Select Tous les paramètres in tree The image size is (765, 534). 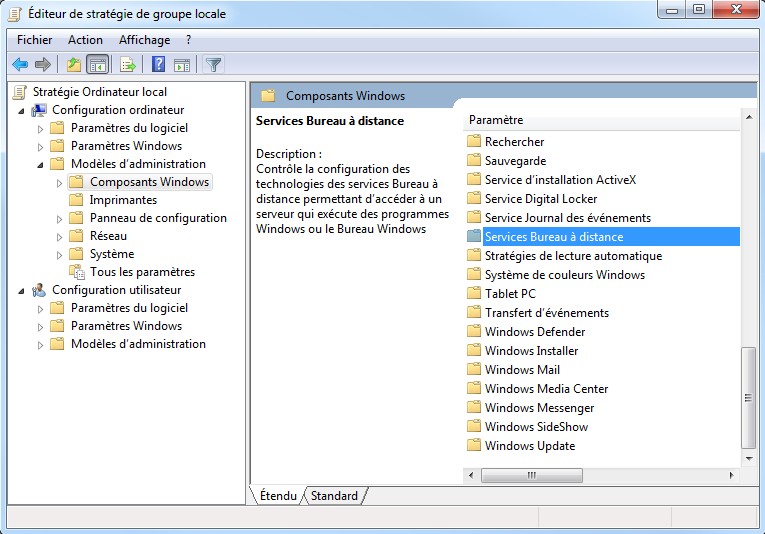point(142,272)
